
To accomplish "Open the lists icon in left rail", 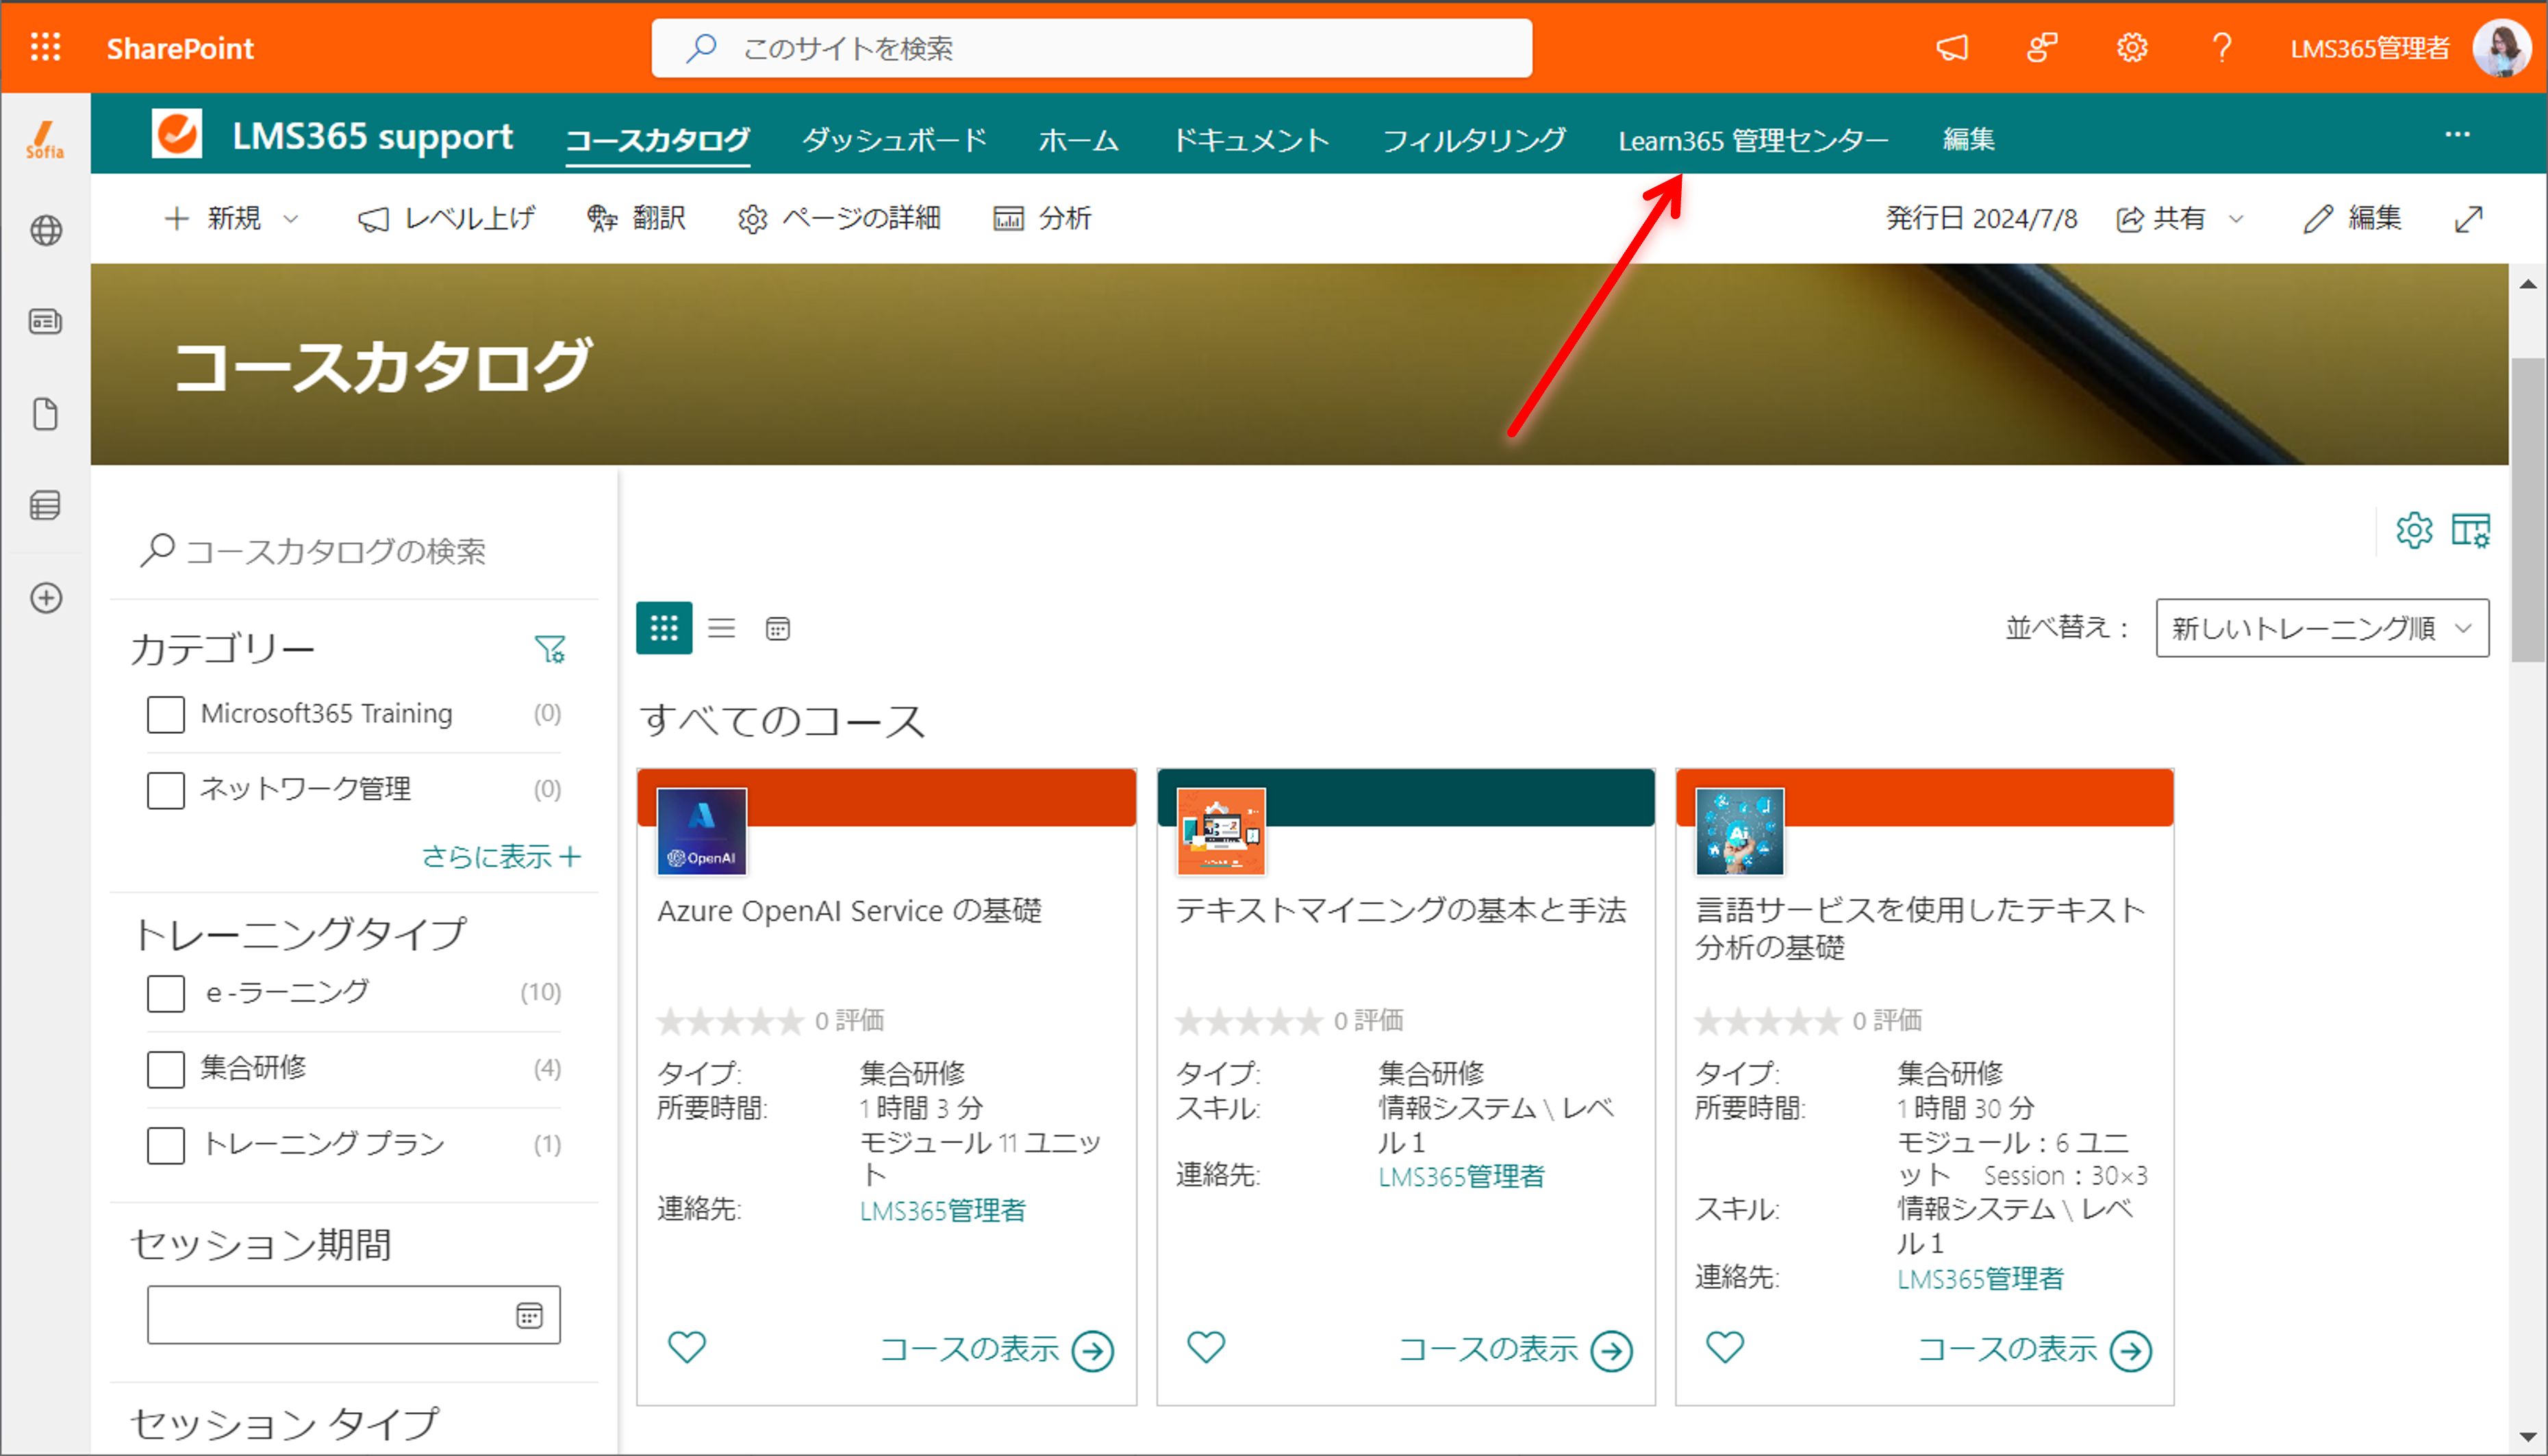I will pos(46,505).
